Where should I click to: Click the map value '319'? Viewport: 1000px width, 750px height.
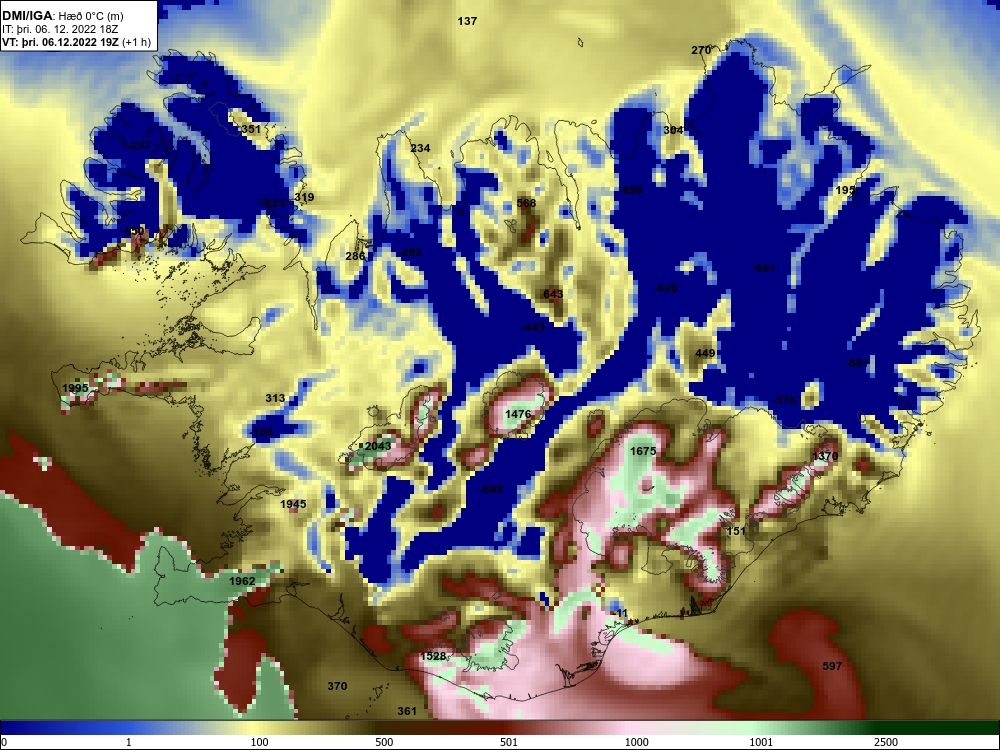coord(304,197)
